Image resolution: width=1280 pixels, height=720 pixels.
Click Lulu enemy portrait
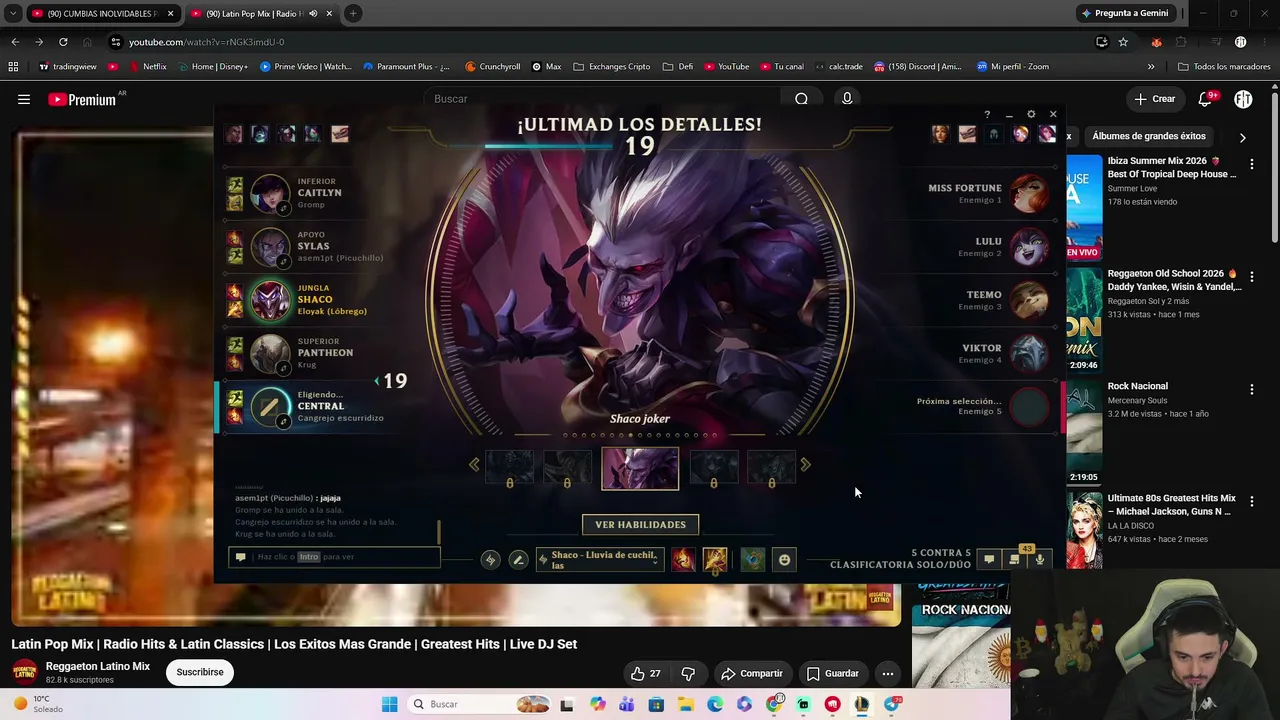tap(1028, 247)
